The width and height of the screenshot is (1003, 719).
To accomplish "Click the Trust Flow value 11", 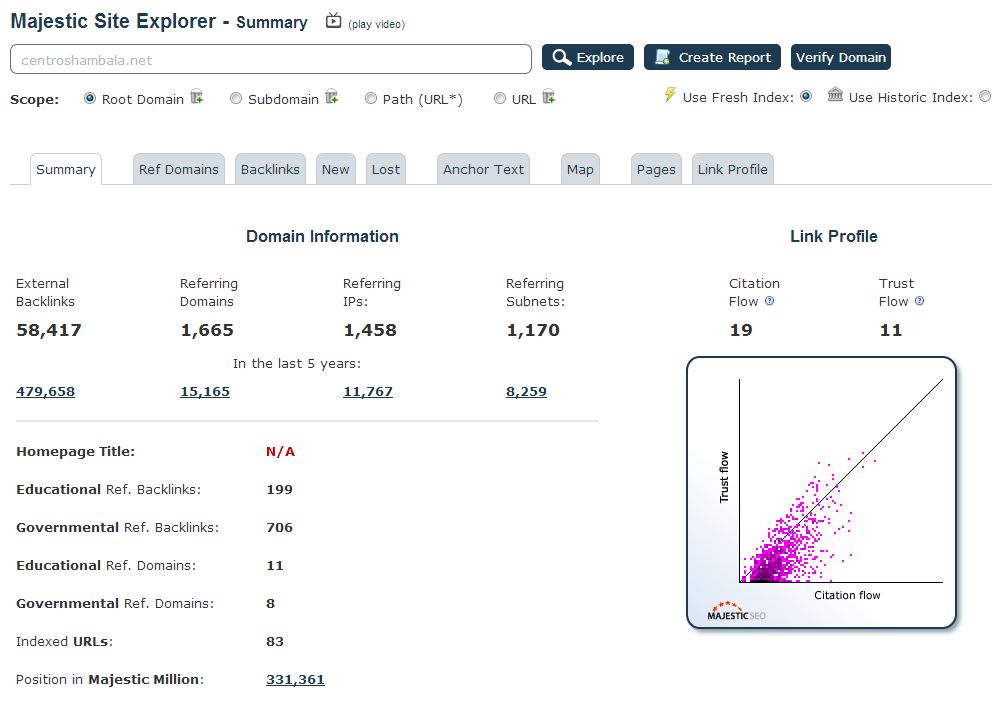I will coord(890,330).
